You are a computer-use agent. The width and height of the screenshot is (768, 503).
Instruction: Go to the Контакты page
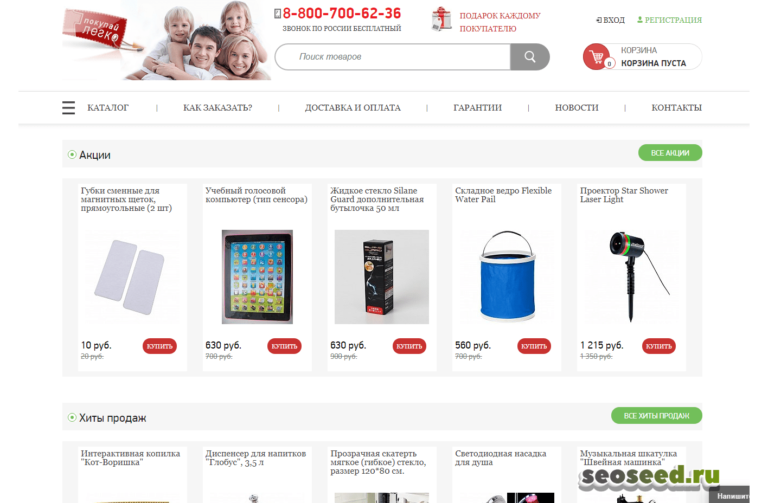point(676,108)
